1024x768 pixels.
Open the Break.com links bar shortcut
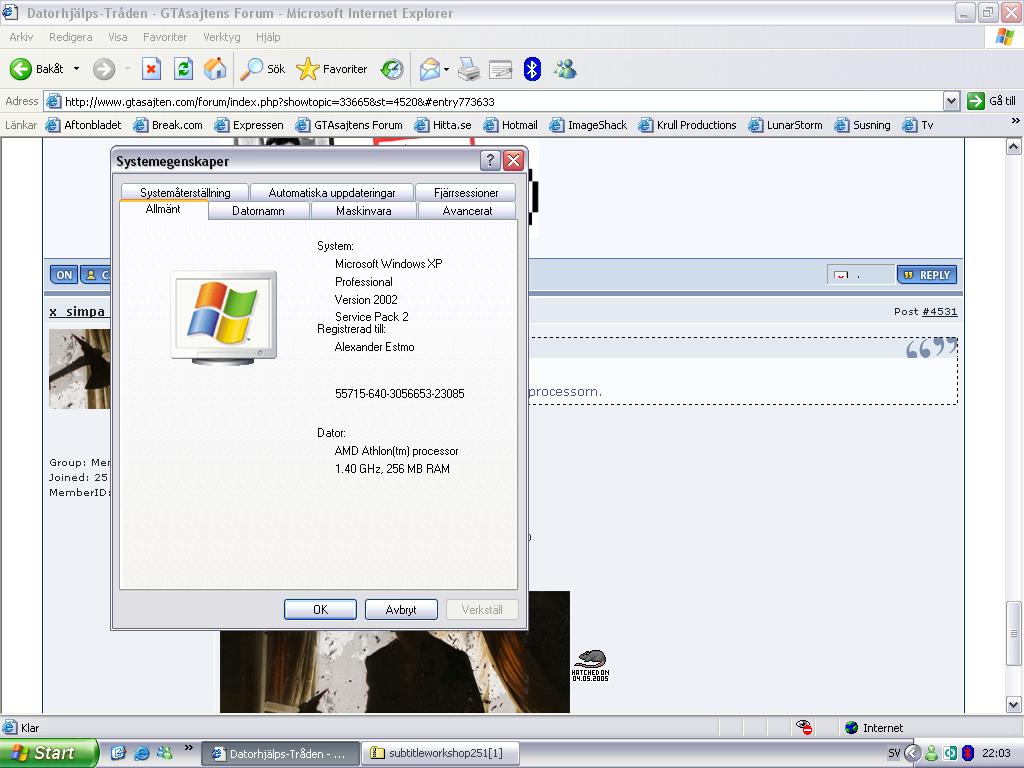click(168, 125)
